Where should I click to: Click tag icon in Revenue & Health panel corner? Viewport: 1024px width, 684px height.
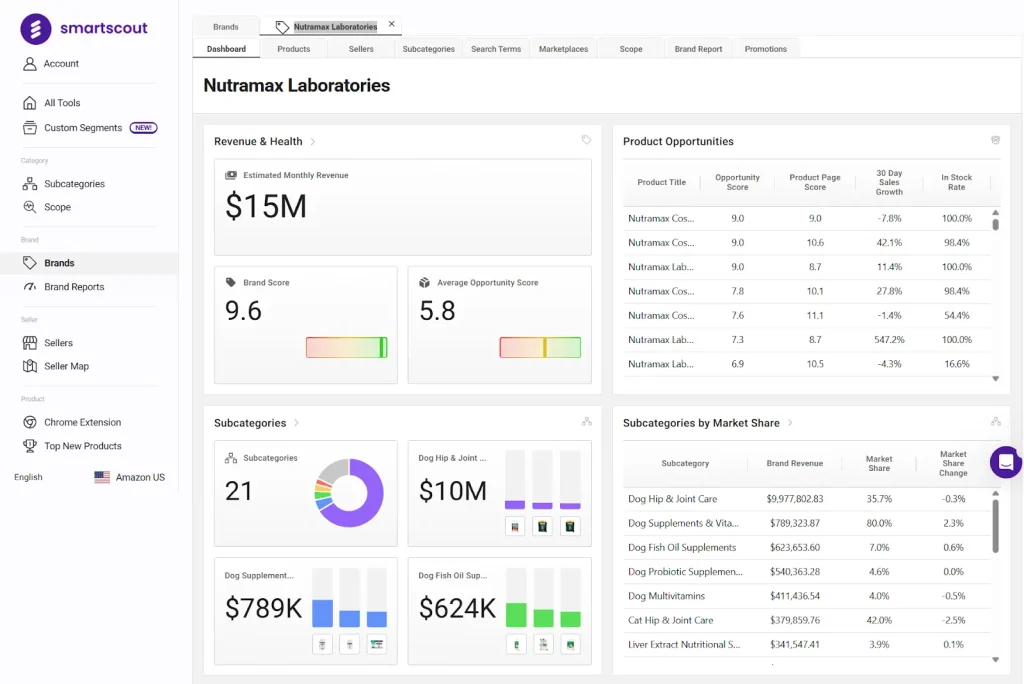(x=586, y=140)
